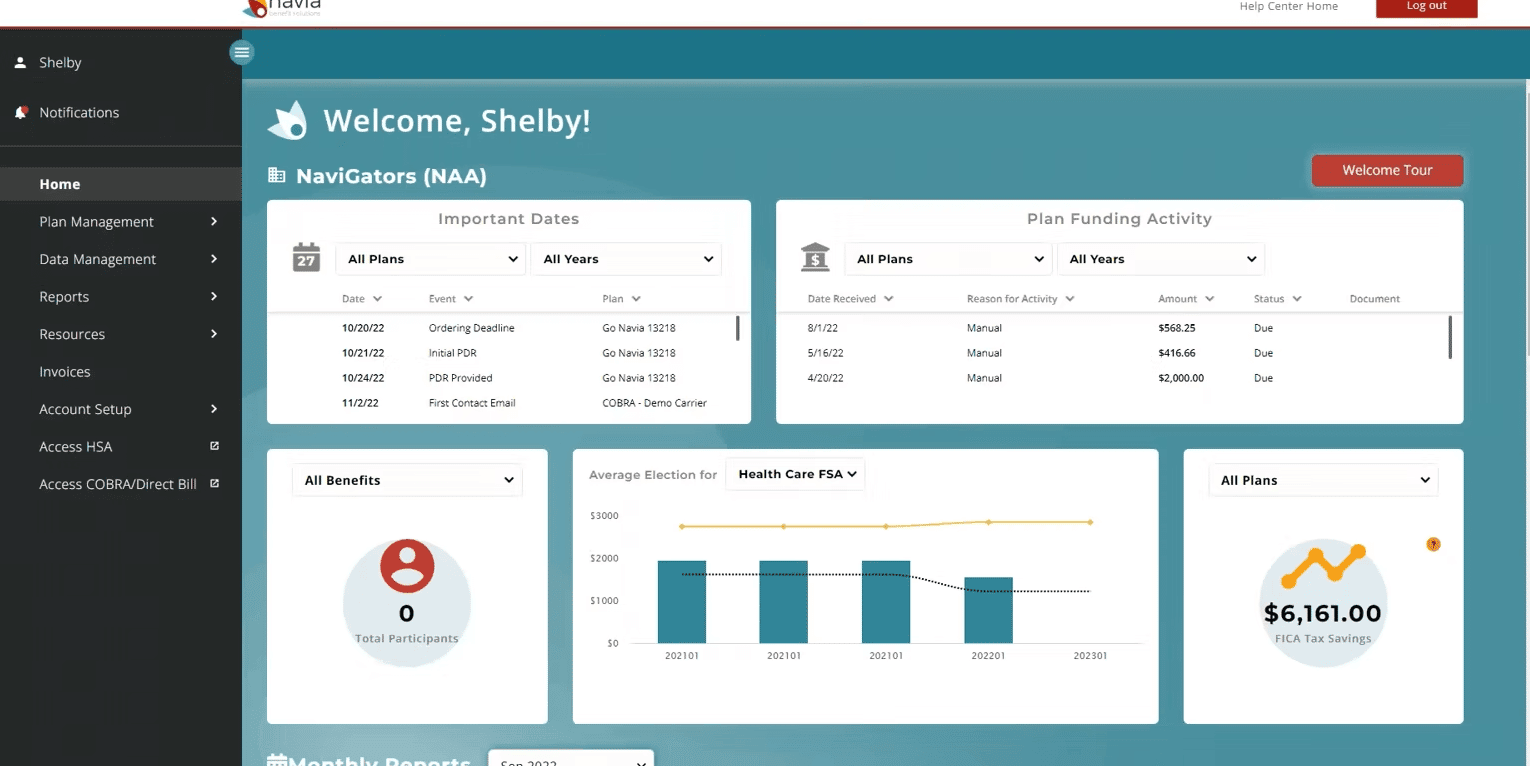The width and height of the screenshot is (1530, 766).
Task: Click the bank icon in Plan Funding Activity
Action: point(816,257)
